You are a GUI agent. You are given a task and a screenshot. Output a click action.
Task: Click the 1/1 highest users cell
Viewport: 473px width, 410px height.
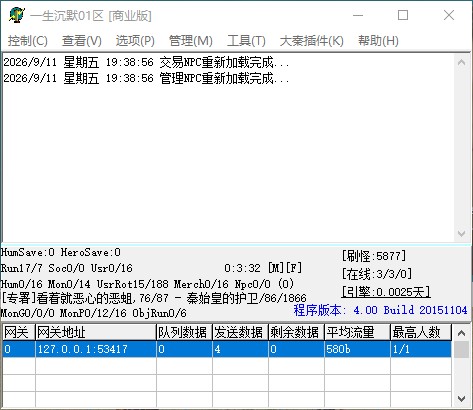pyautogui.click(x=421, y=349)
